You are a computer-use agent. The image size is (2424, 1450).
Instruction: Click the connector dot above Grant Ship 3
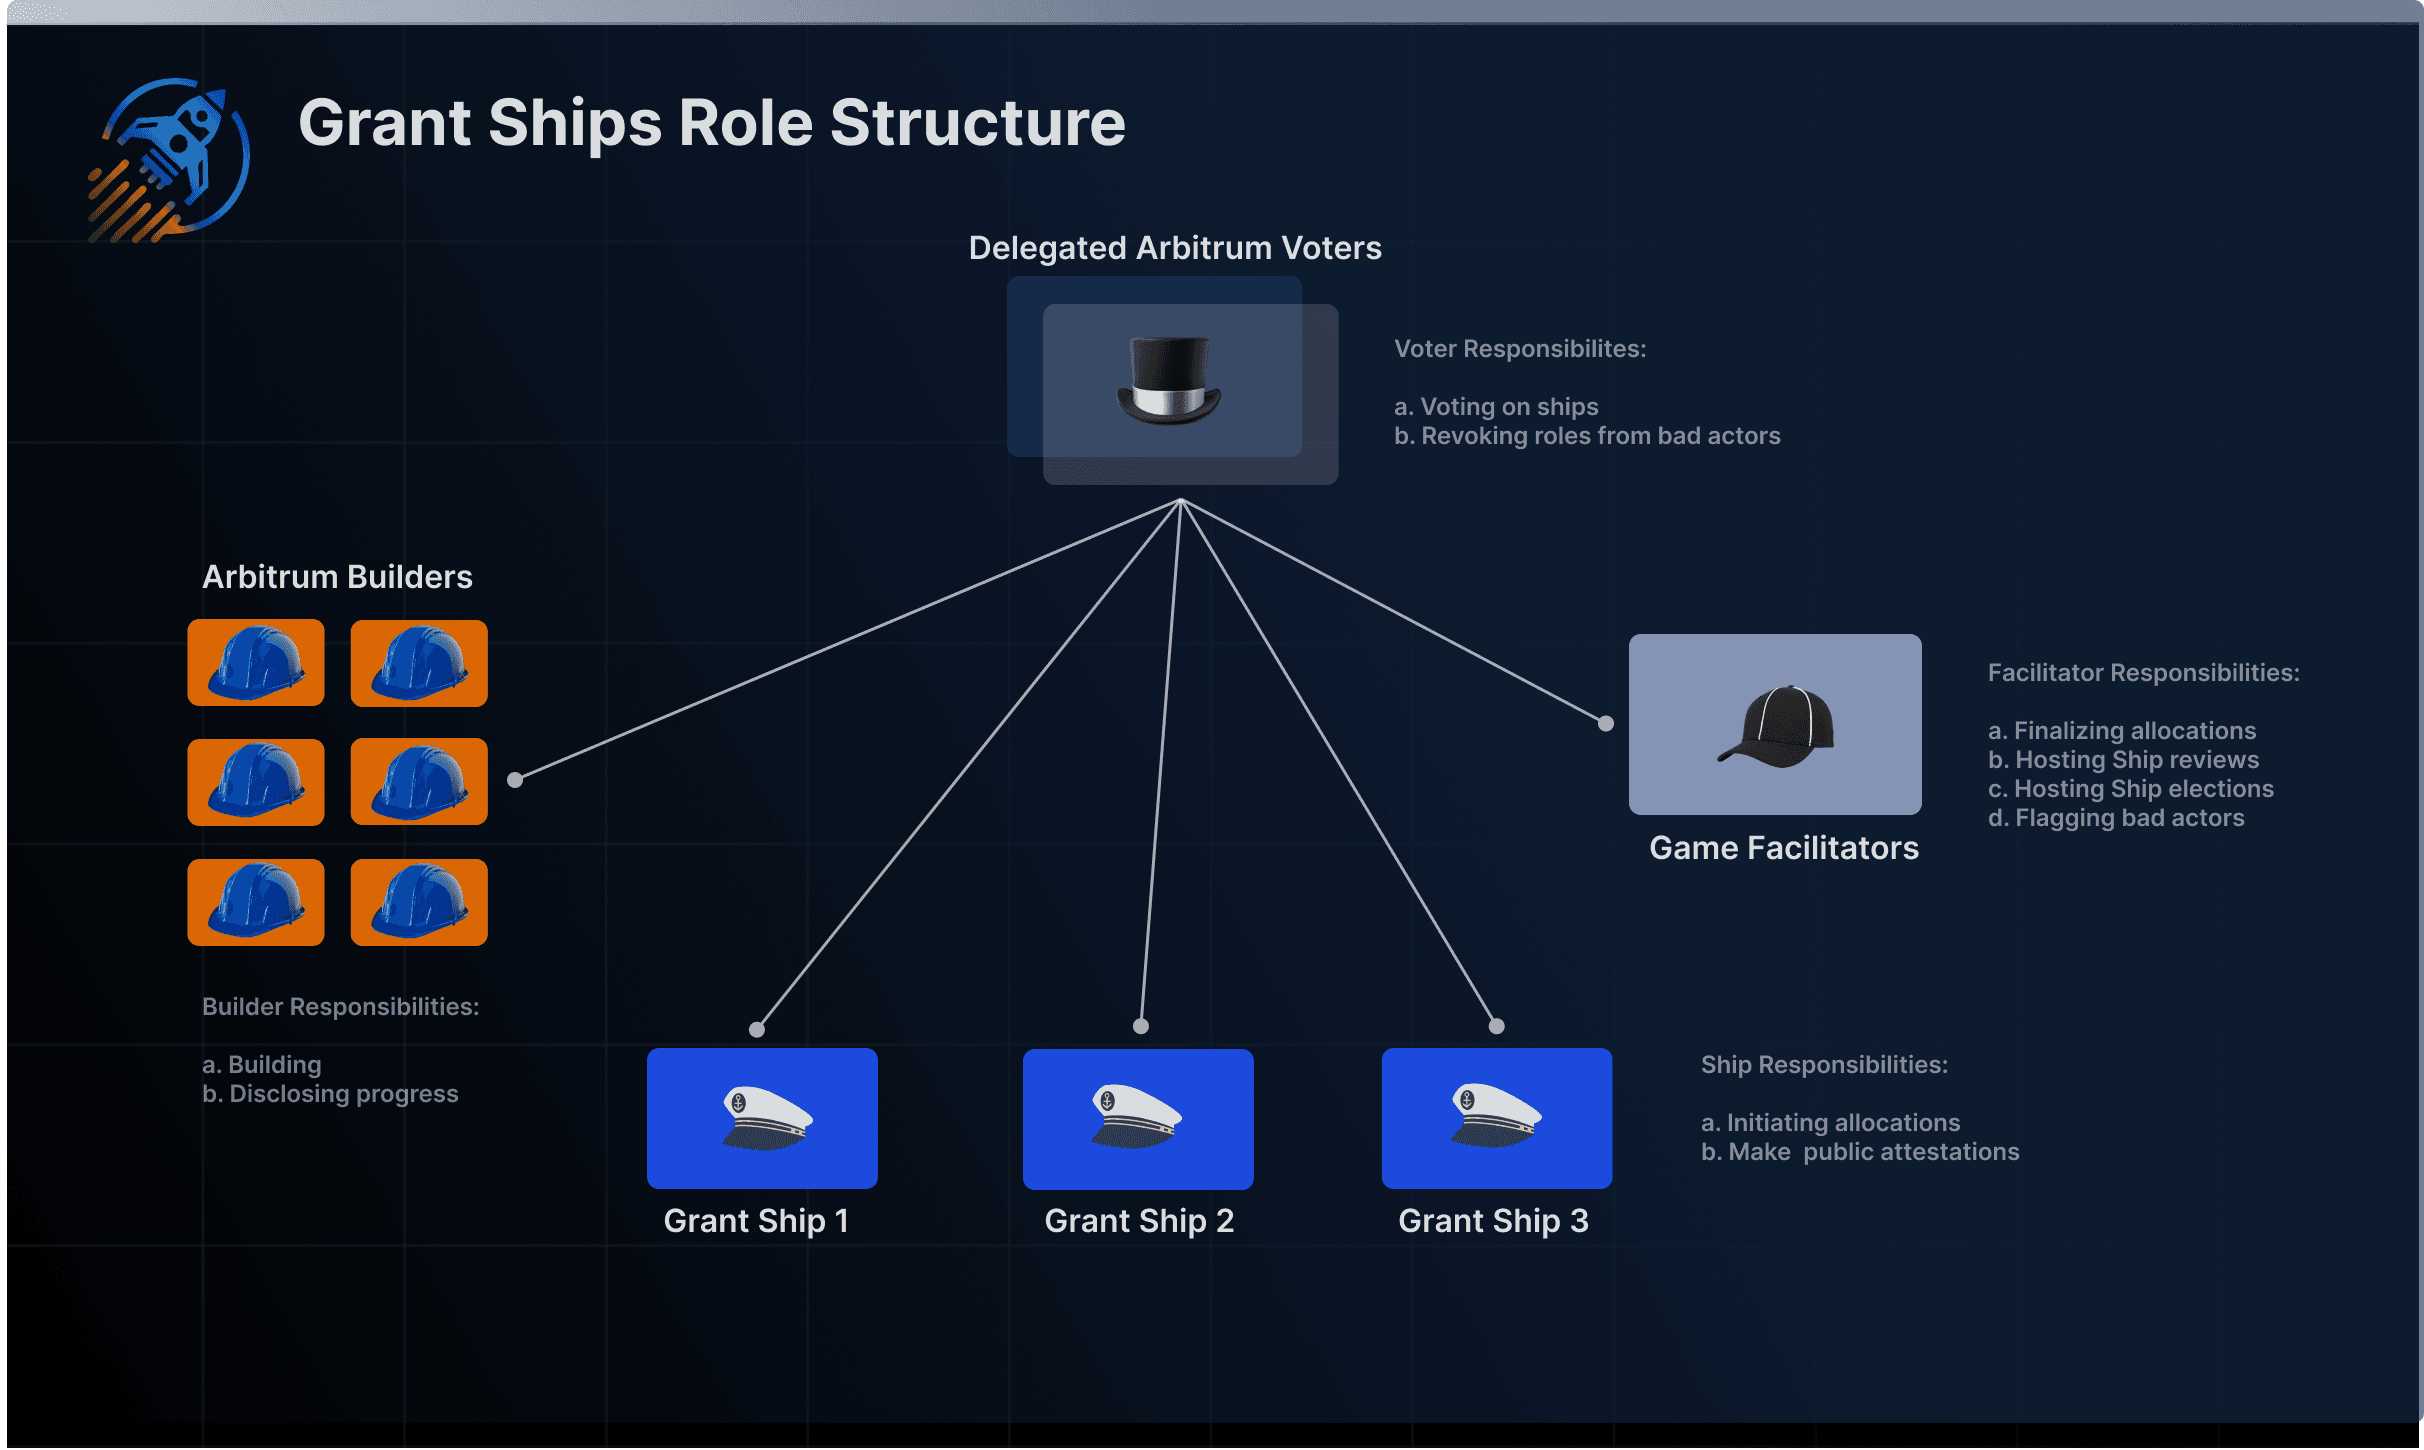(x=1497, y=1026)
